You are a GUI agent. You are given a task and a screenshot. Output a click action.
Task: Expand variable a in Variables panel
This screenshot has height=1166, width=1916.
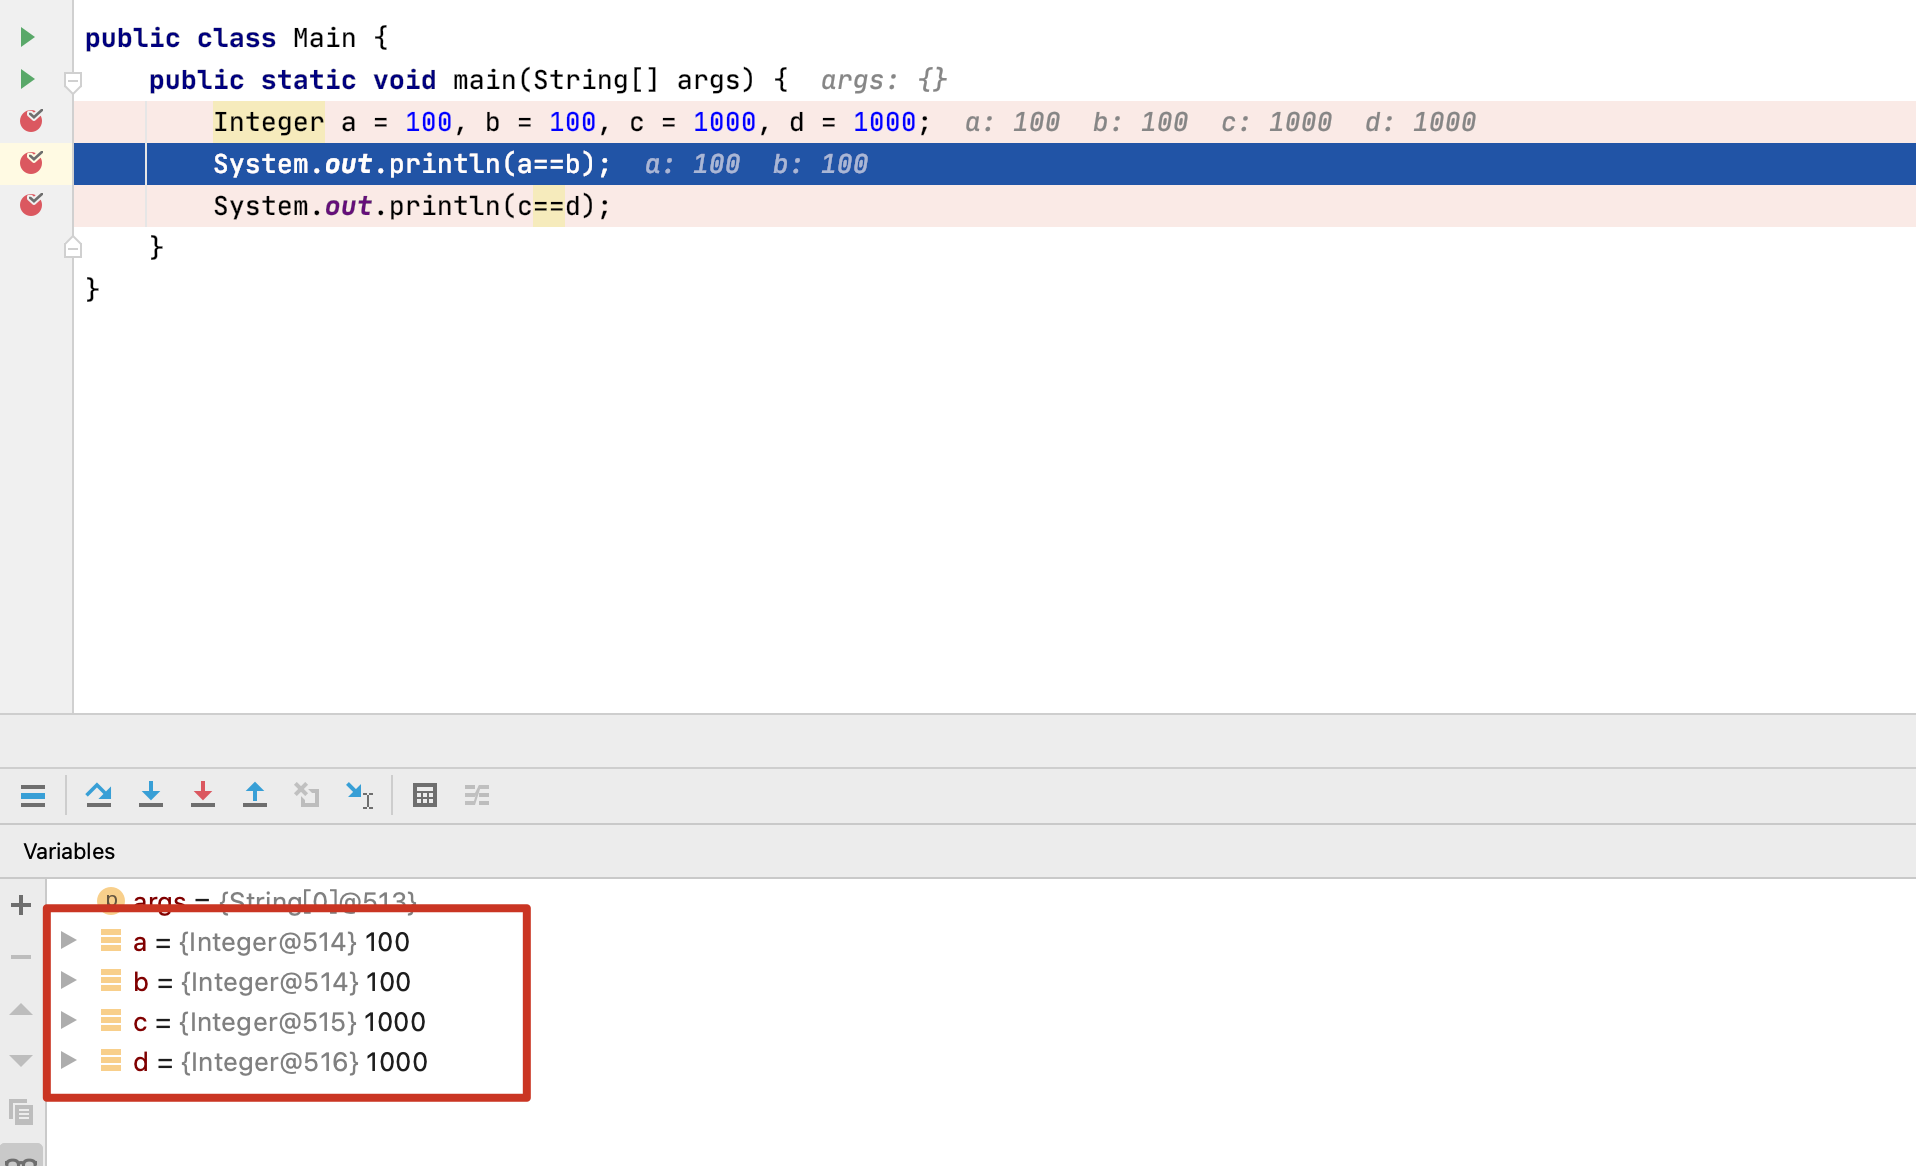(x=69, y=940)
